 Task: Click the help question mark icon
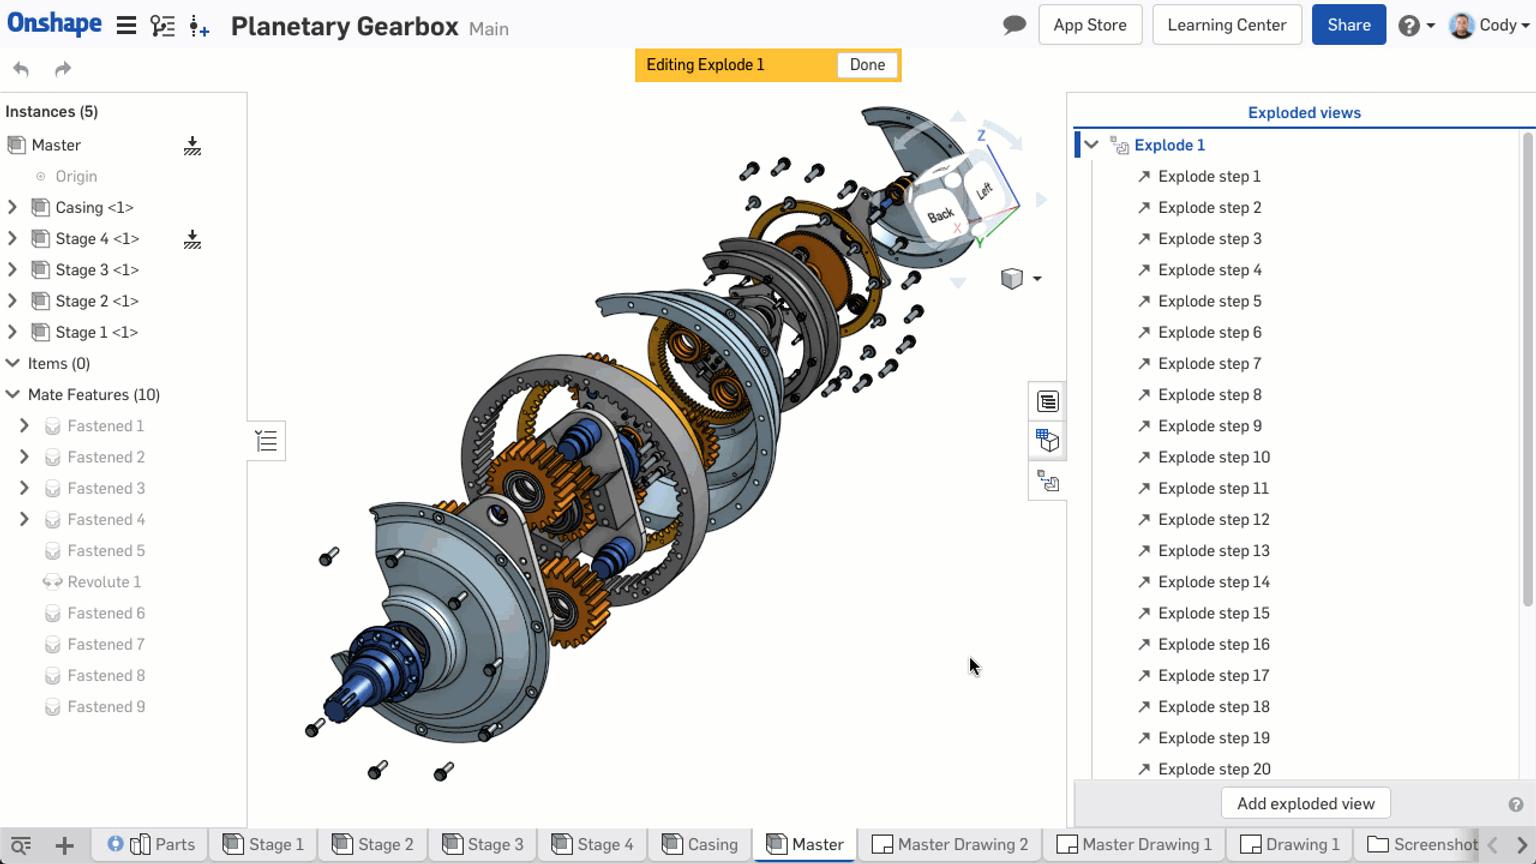[x=1410, y=24]
